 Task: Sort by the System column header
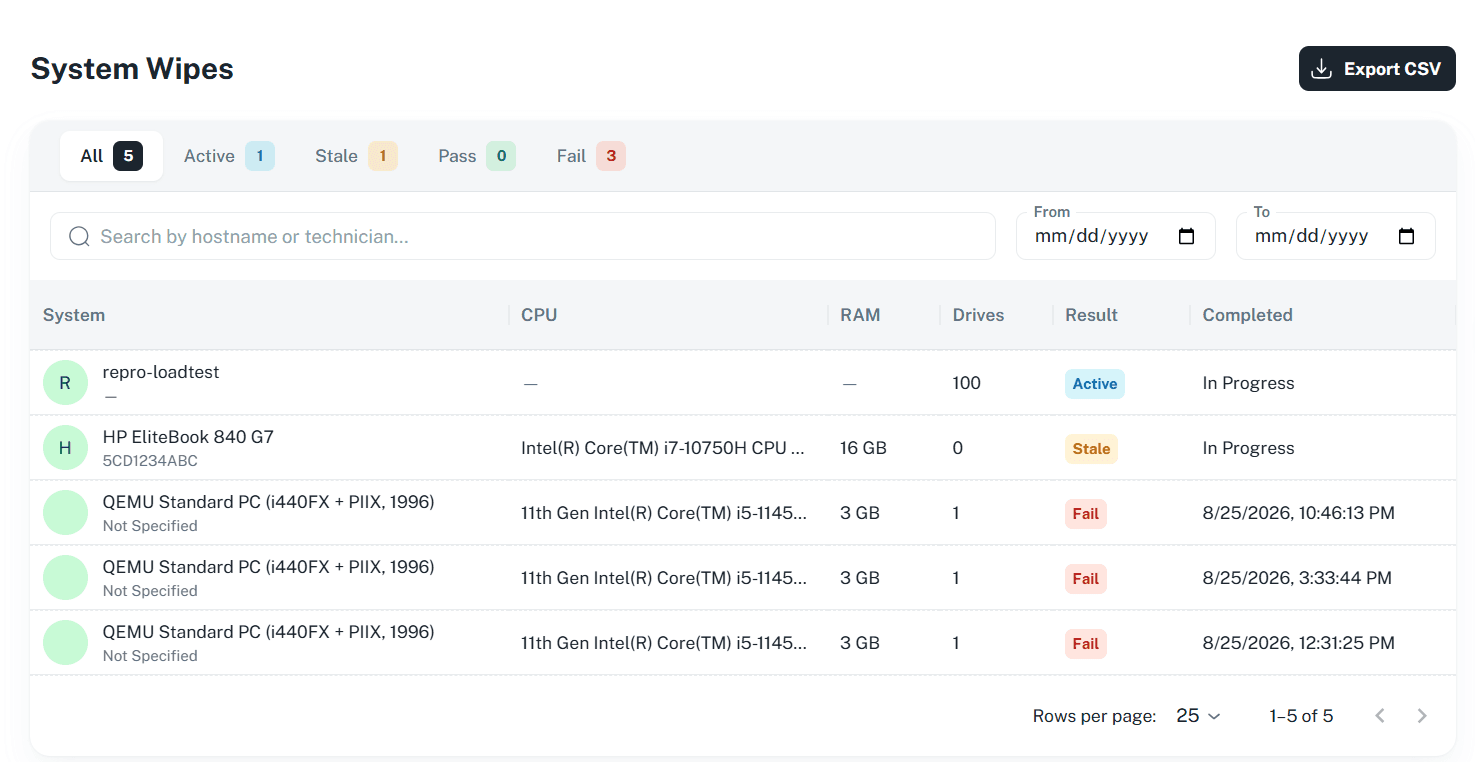74,315
